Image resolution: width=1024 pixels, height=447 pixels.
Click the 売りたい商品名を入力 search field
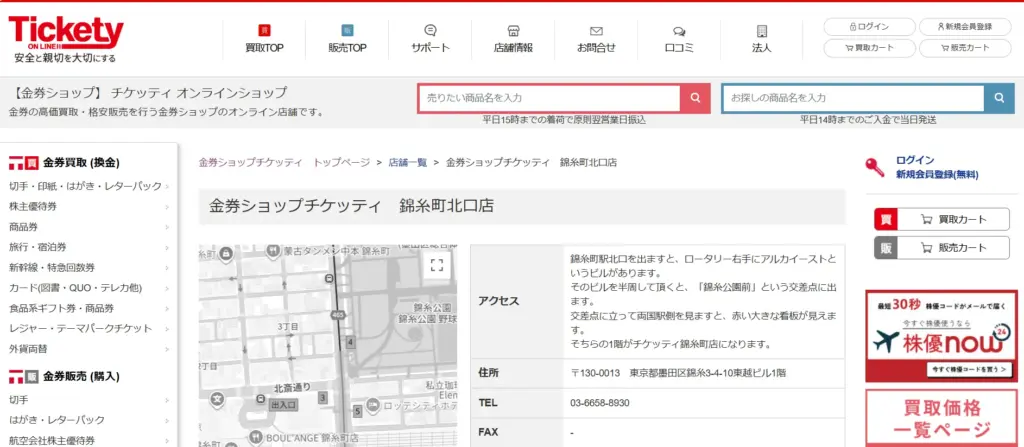point(549,98)
